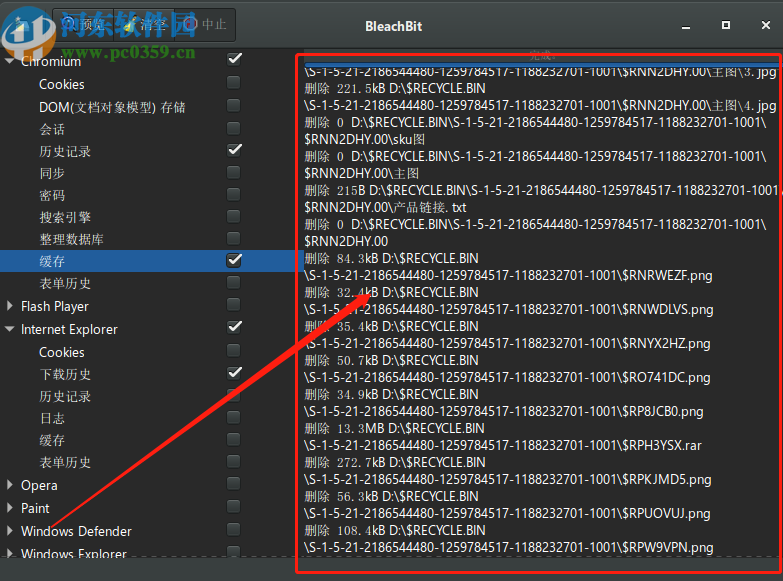The image size is (783, 581).
Task: Enable the Flash Player checkbox
Action: (x=234, y=304)
